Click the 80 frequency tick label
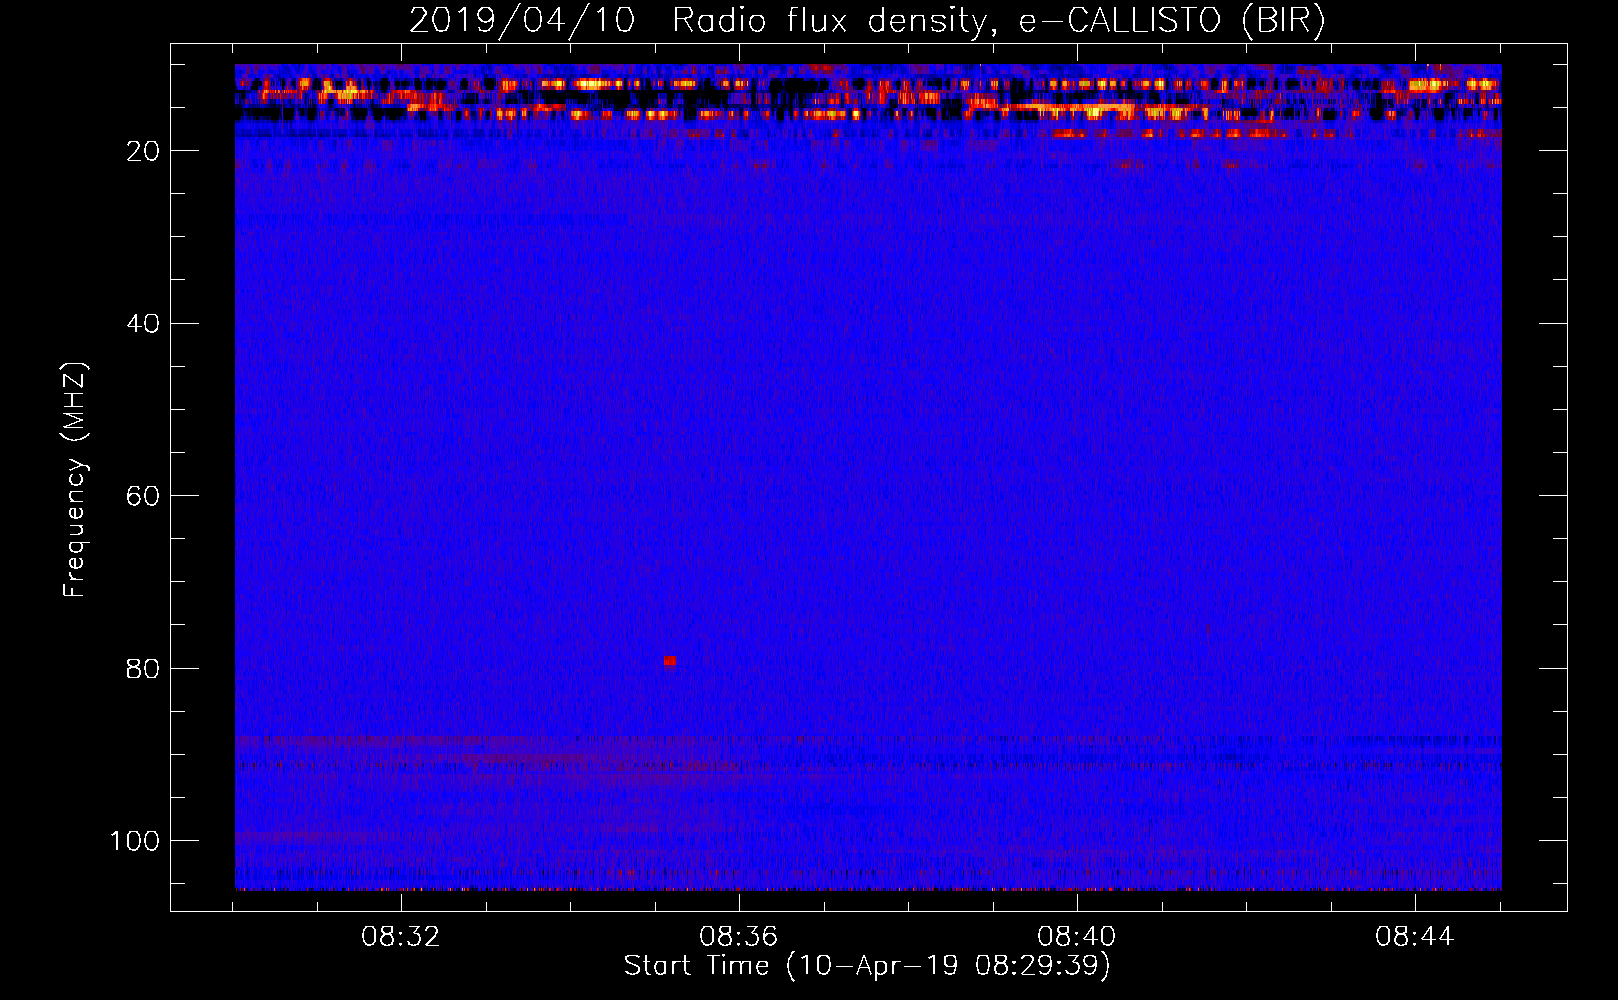Screen dimensions: 1618x1000 [x=144, y=668]
